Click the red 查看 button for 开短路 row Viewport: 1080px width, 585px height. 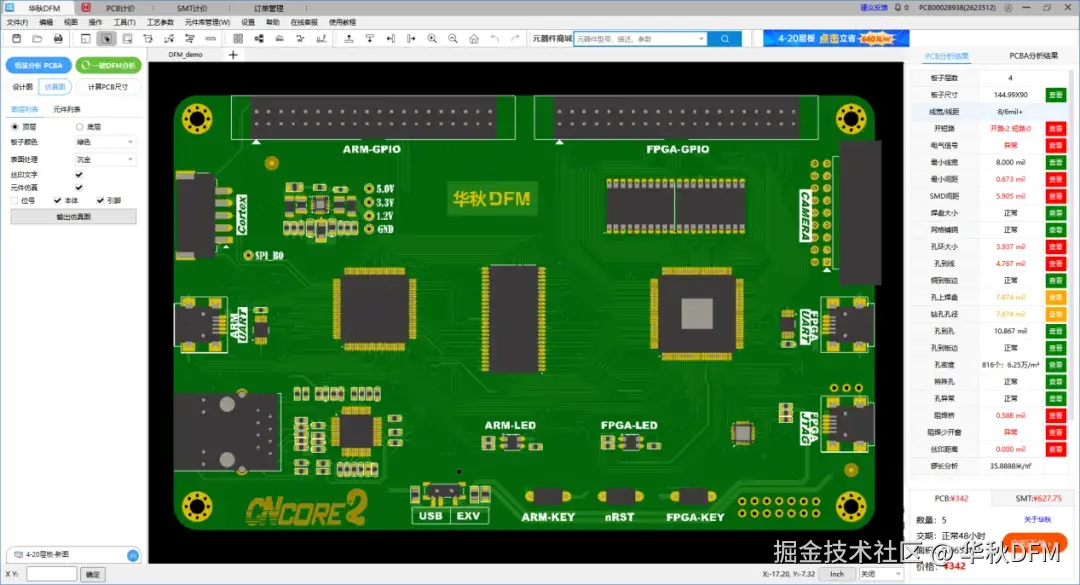pos(1056,129)
